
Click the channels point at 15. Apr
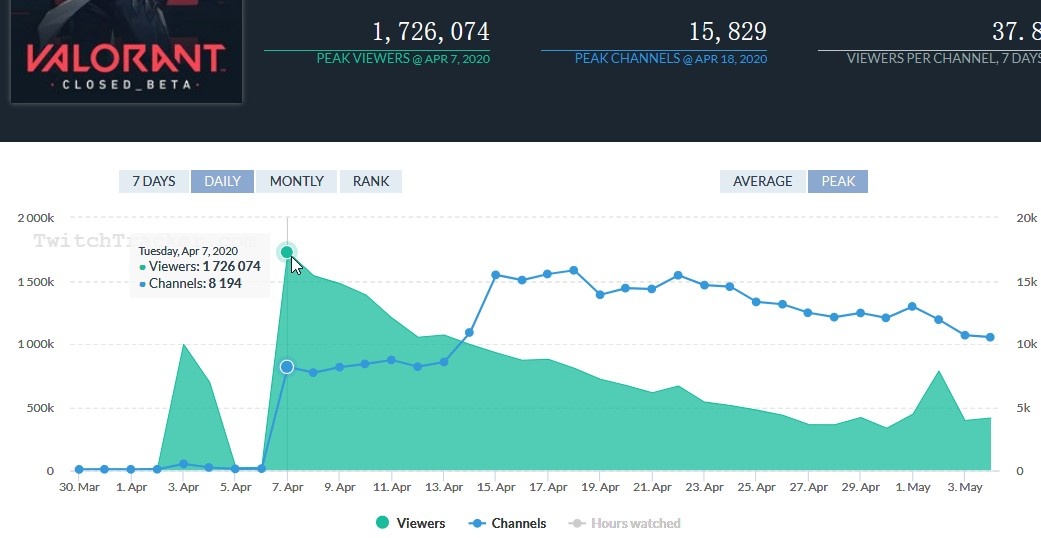[x=495, y=275]
